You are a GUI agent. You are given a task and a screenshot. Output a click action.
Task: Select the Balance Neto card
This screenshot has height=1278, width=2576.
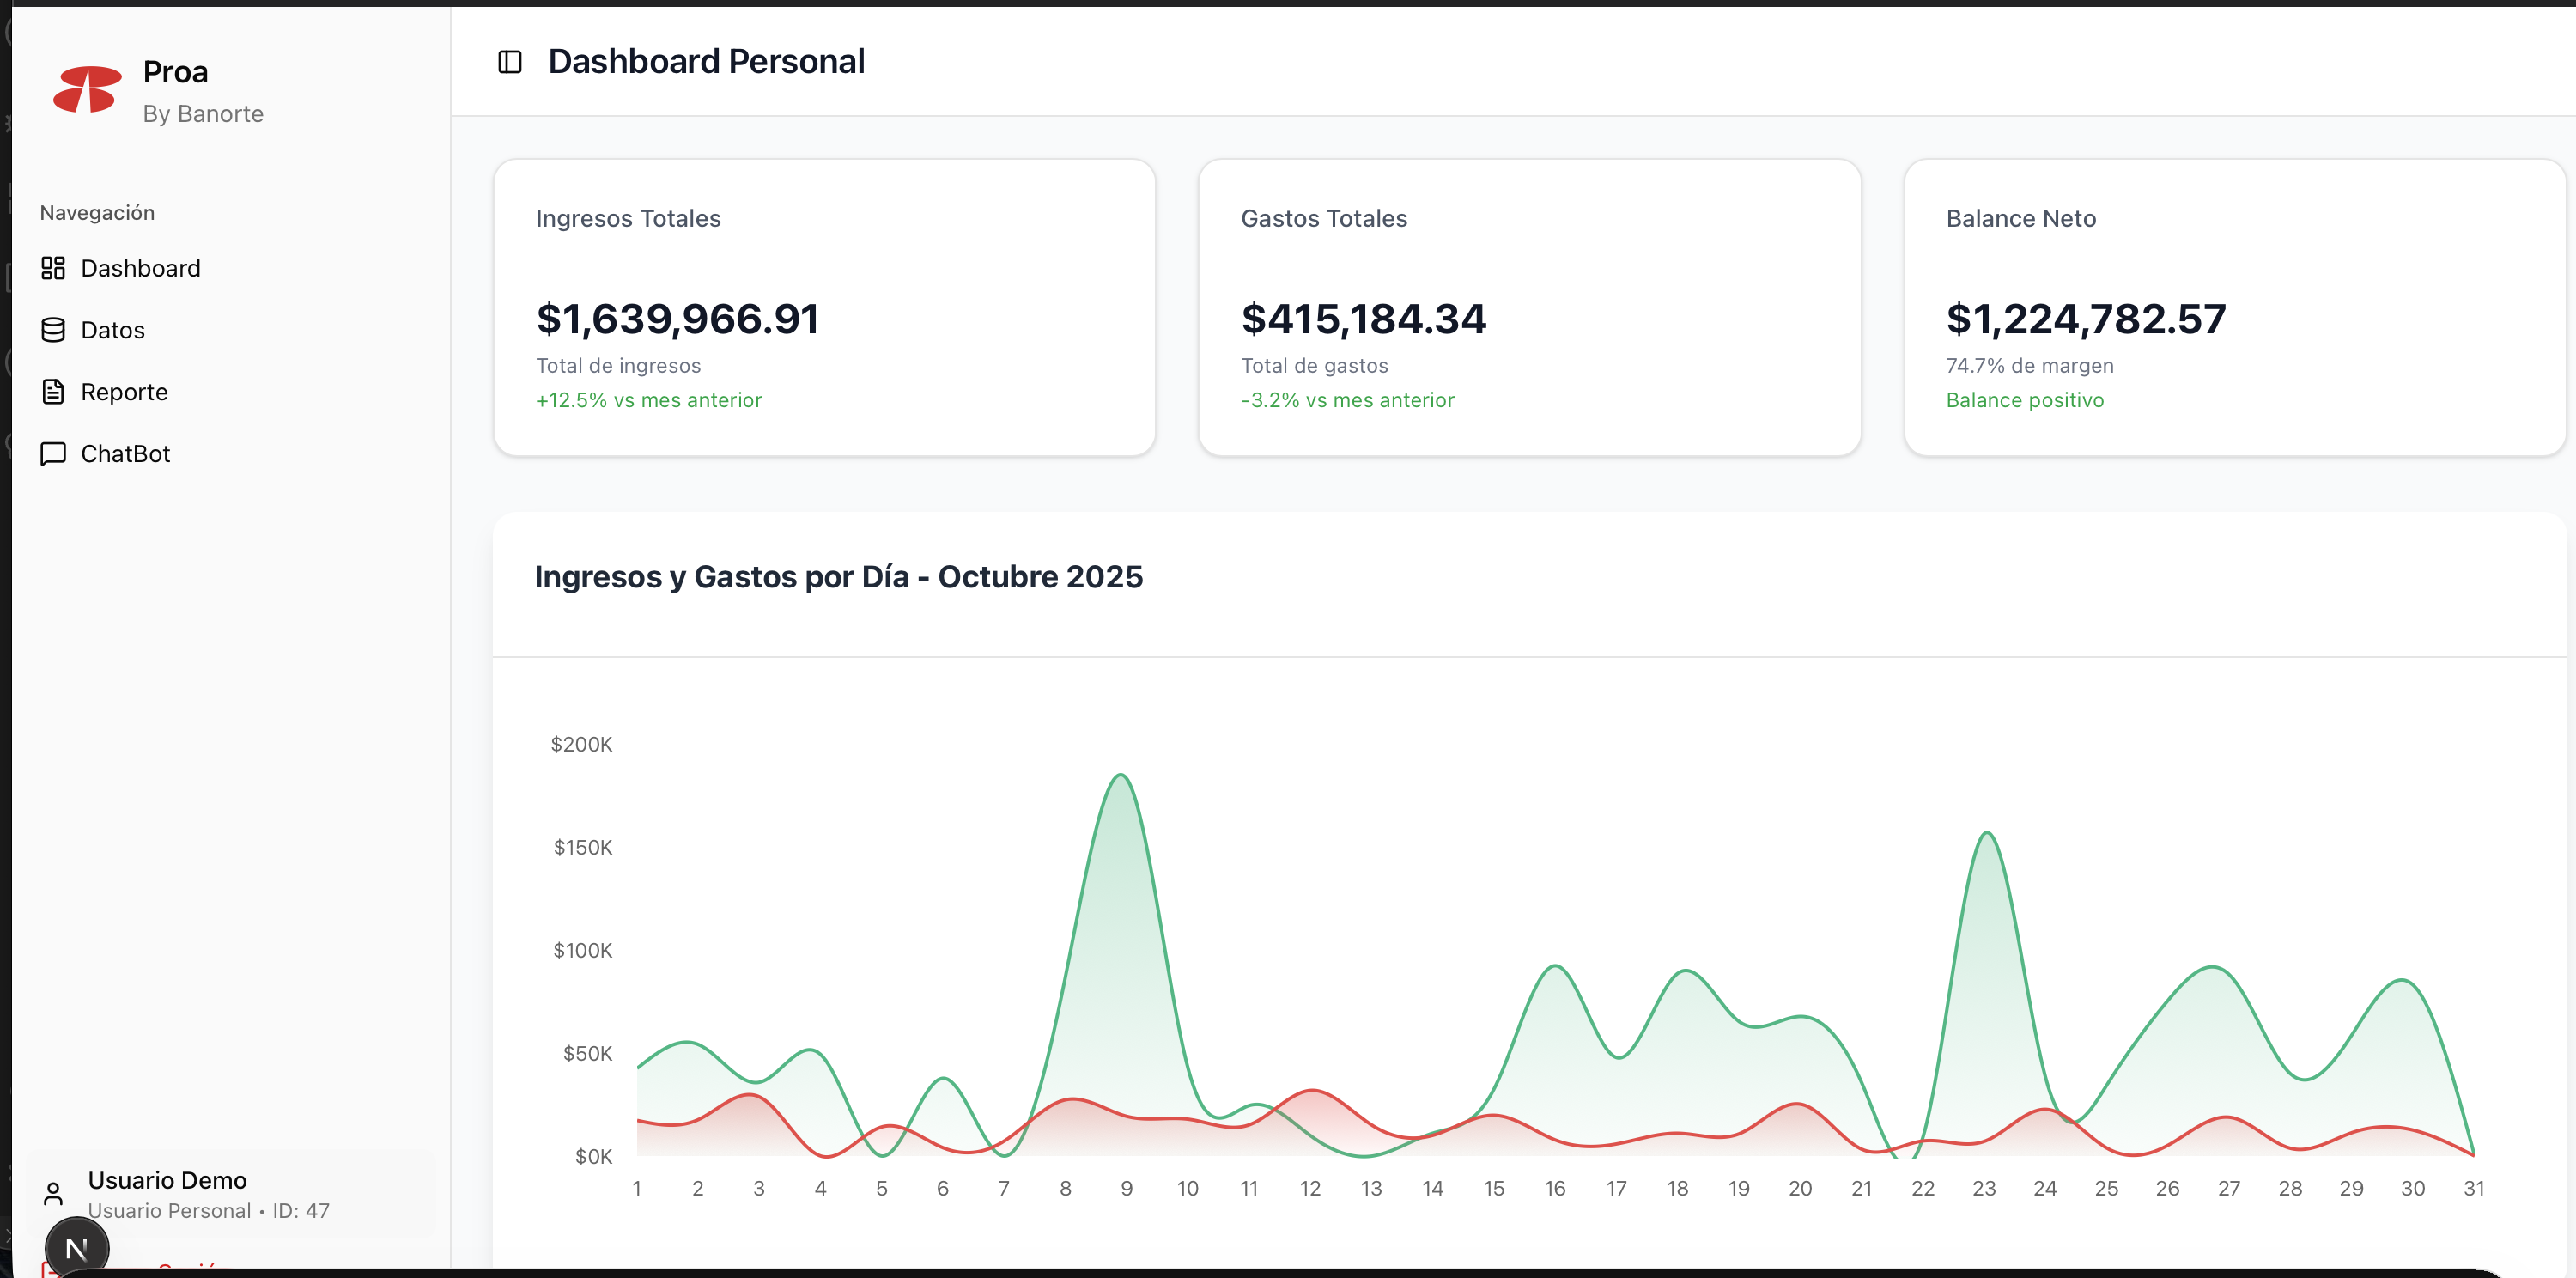[x=2234, y=307]
